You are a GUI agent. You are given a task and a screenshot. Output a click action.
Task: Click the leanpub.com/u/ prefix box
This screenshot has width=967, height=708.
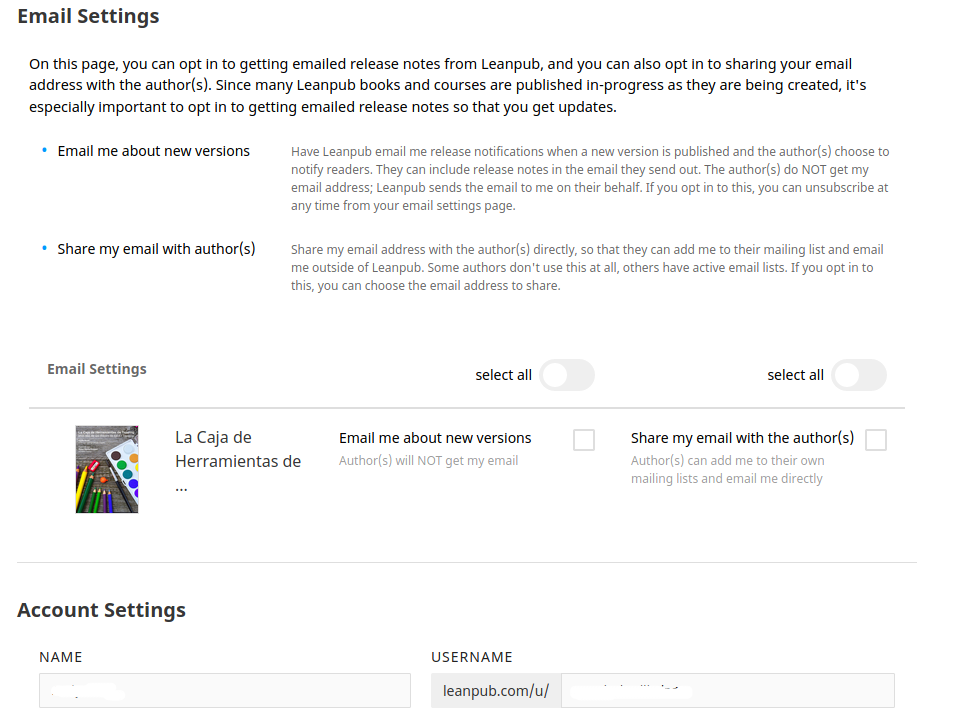496,691
